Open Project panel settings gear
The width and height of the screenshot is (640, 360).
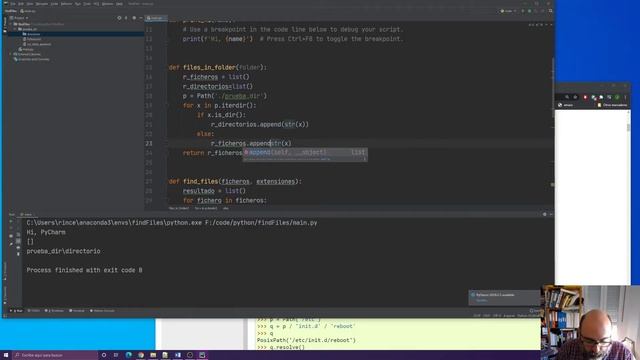click(134, 18)
